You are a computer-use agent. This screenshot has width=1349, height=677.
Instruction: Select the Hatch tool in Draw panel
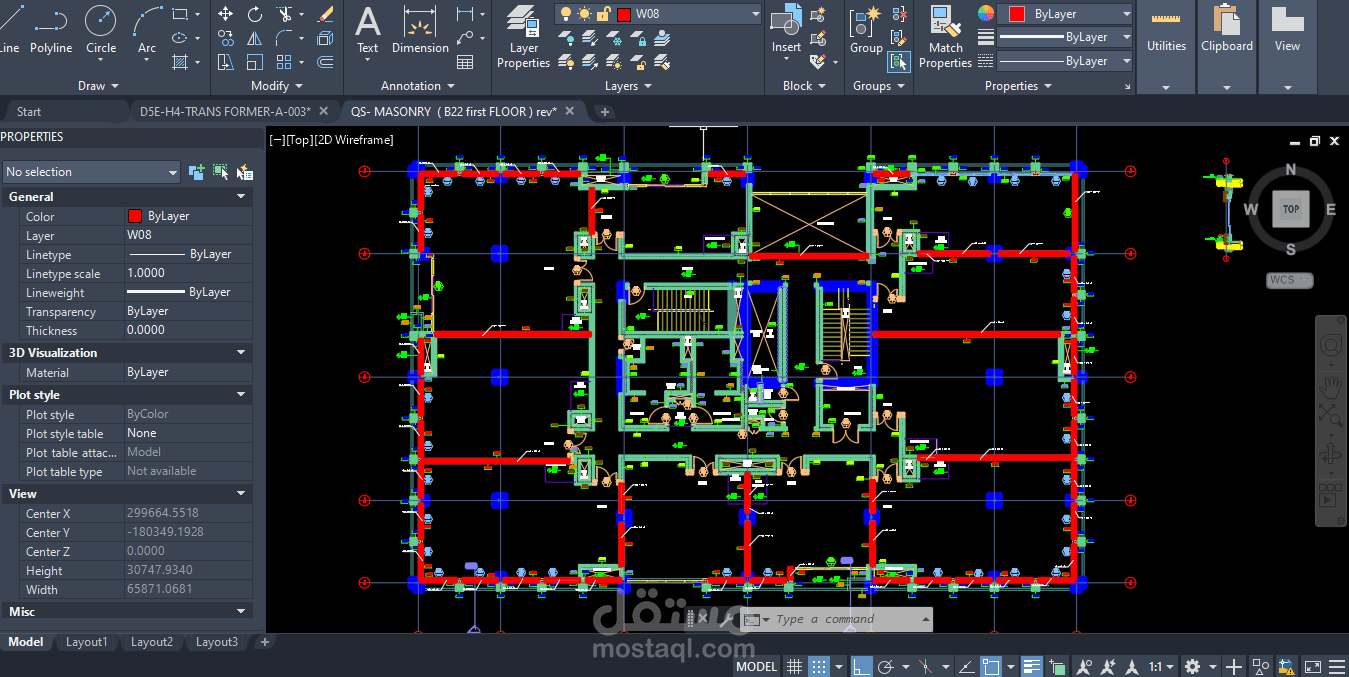[x=180, y=62]
